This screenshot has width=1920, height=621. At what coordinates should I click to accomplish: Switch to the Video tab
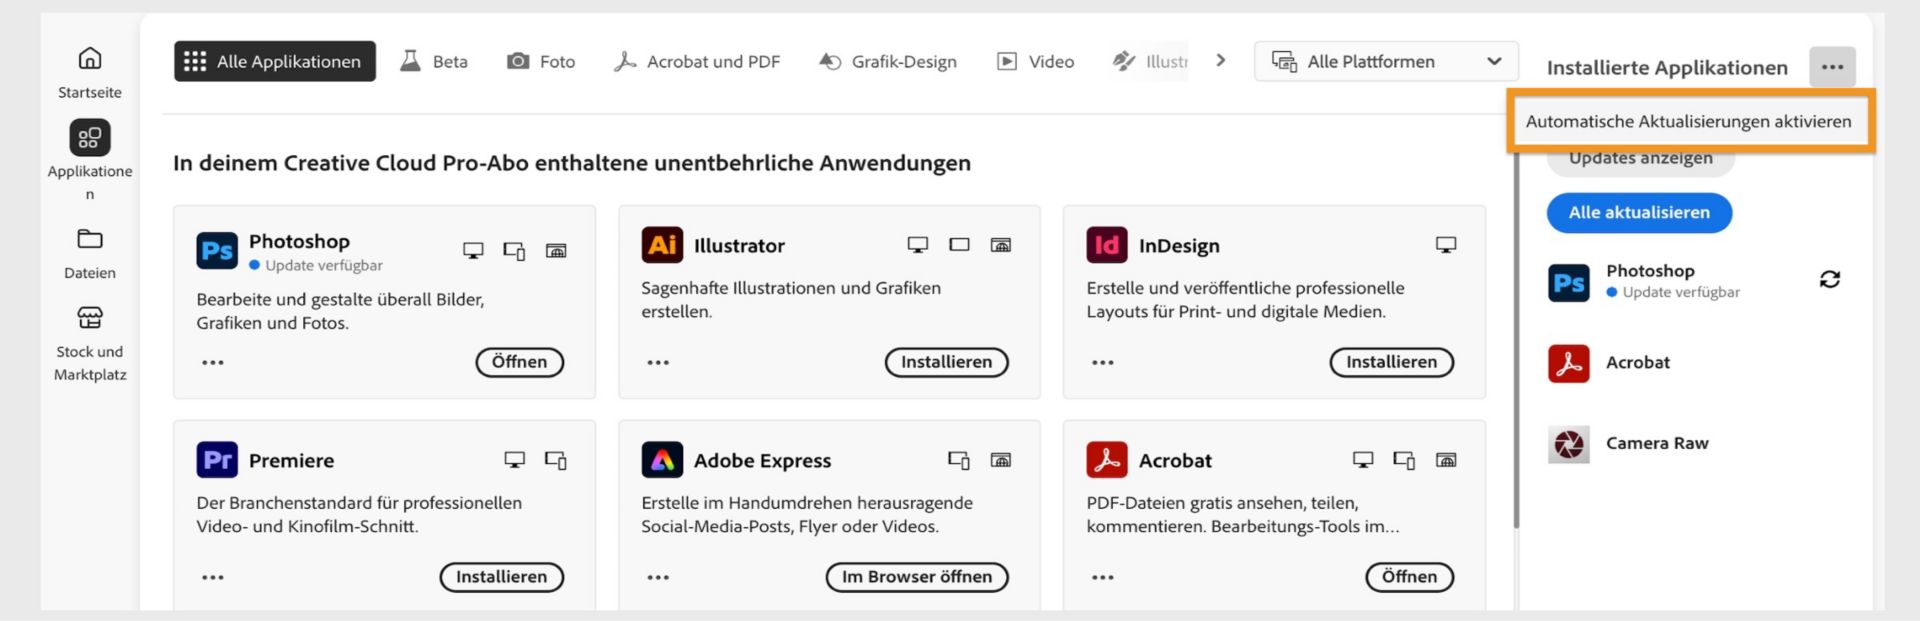click(1036, 61)
